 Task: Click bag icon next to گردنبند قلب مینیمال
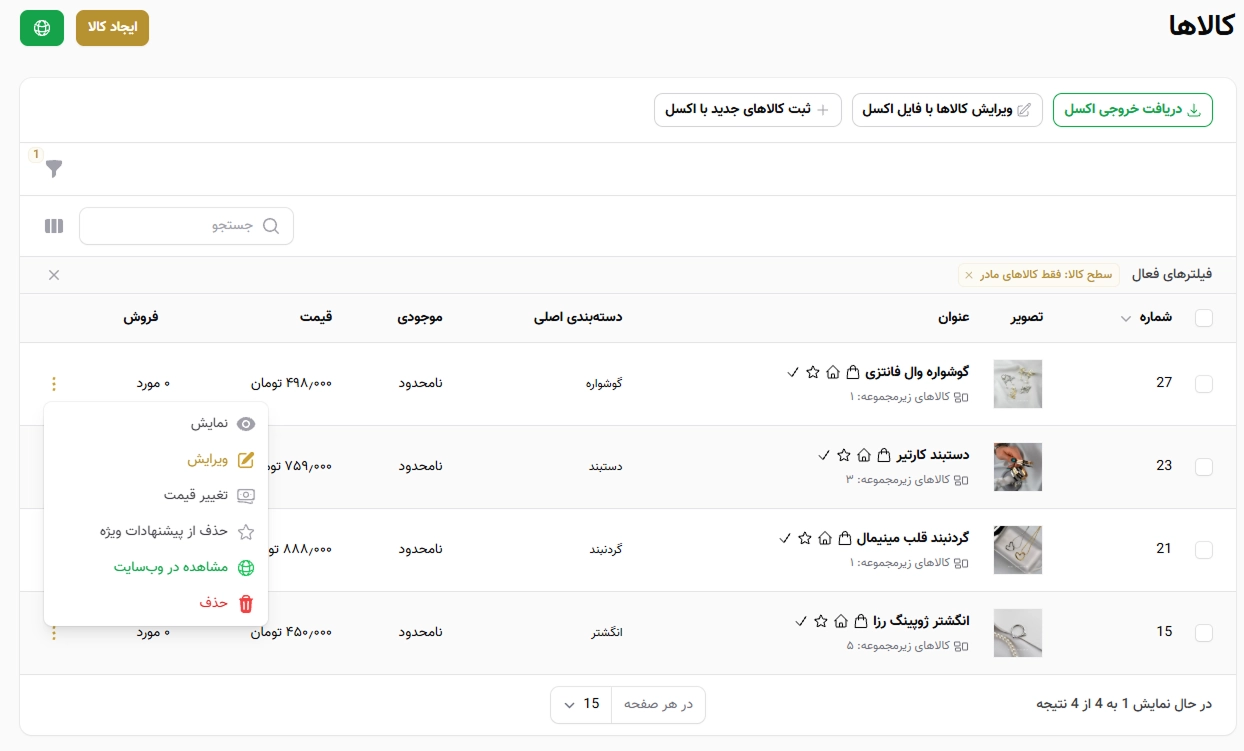pyautogui.click(x=844, y=538)
